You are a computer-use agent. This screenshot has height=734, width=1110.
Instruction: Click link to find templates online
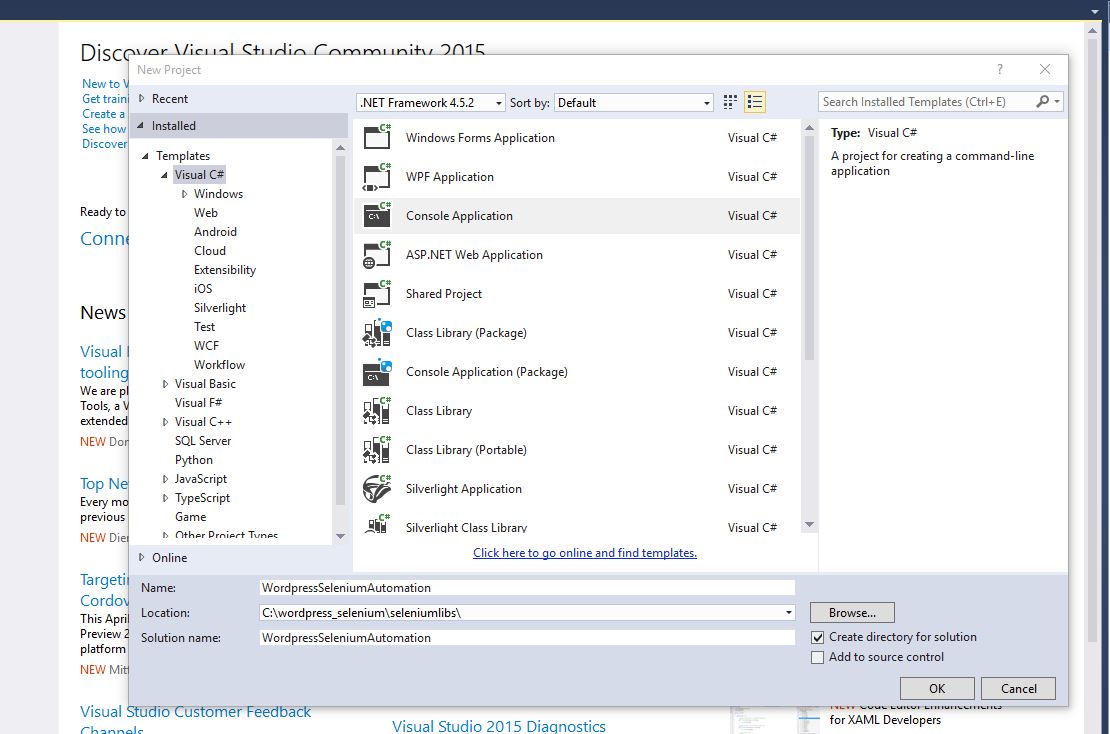(x=585, y=553)
